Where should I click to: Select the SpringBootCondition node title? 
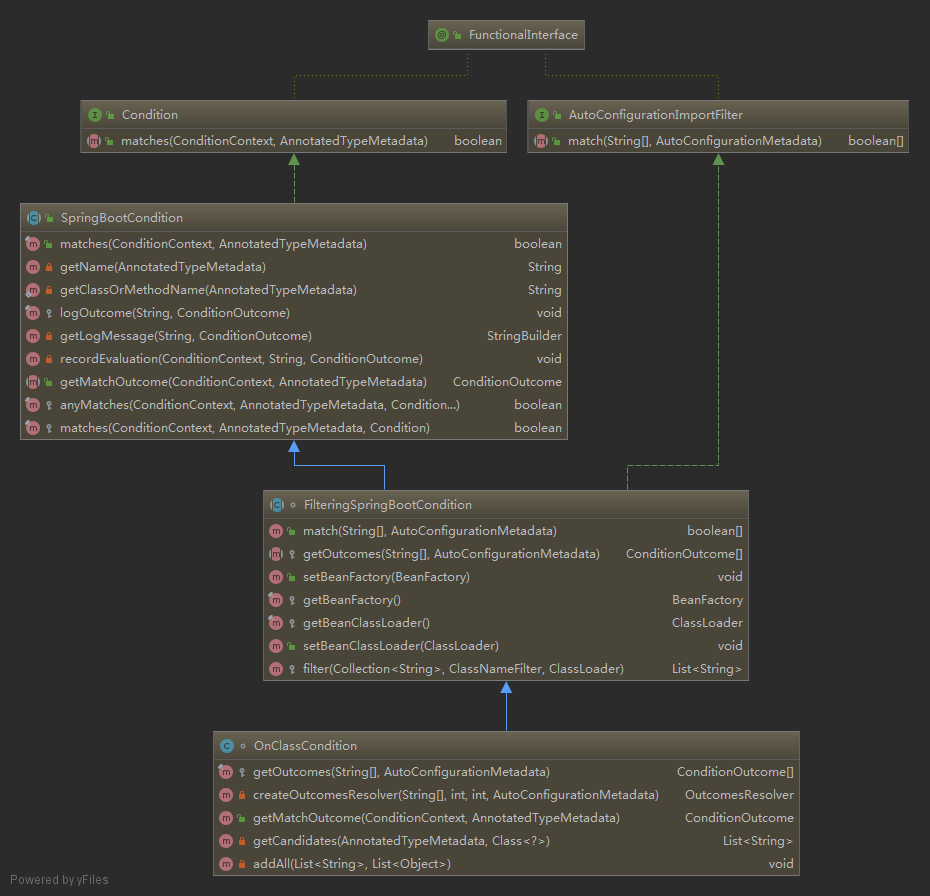pos(122,218)
